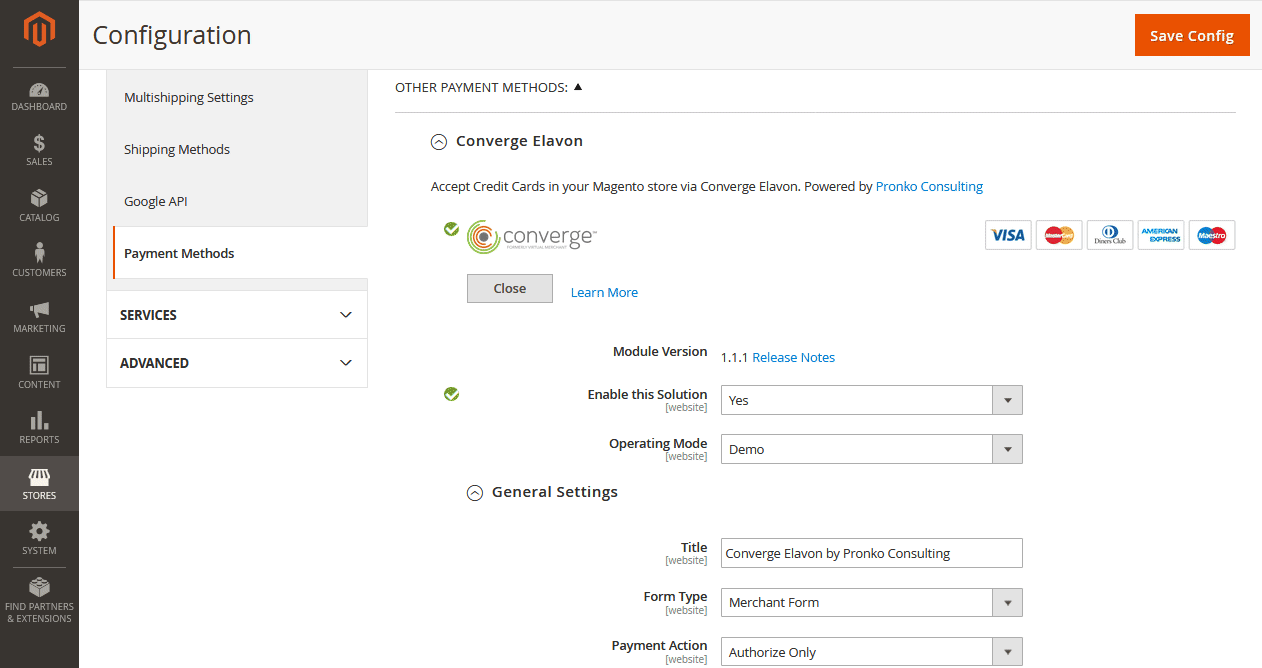Select the Payment Methods tab
The image size is (1262, 668).
click(x=180, y=254)
